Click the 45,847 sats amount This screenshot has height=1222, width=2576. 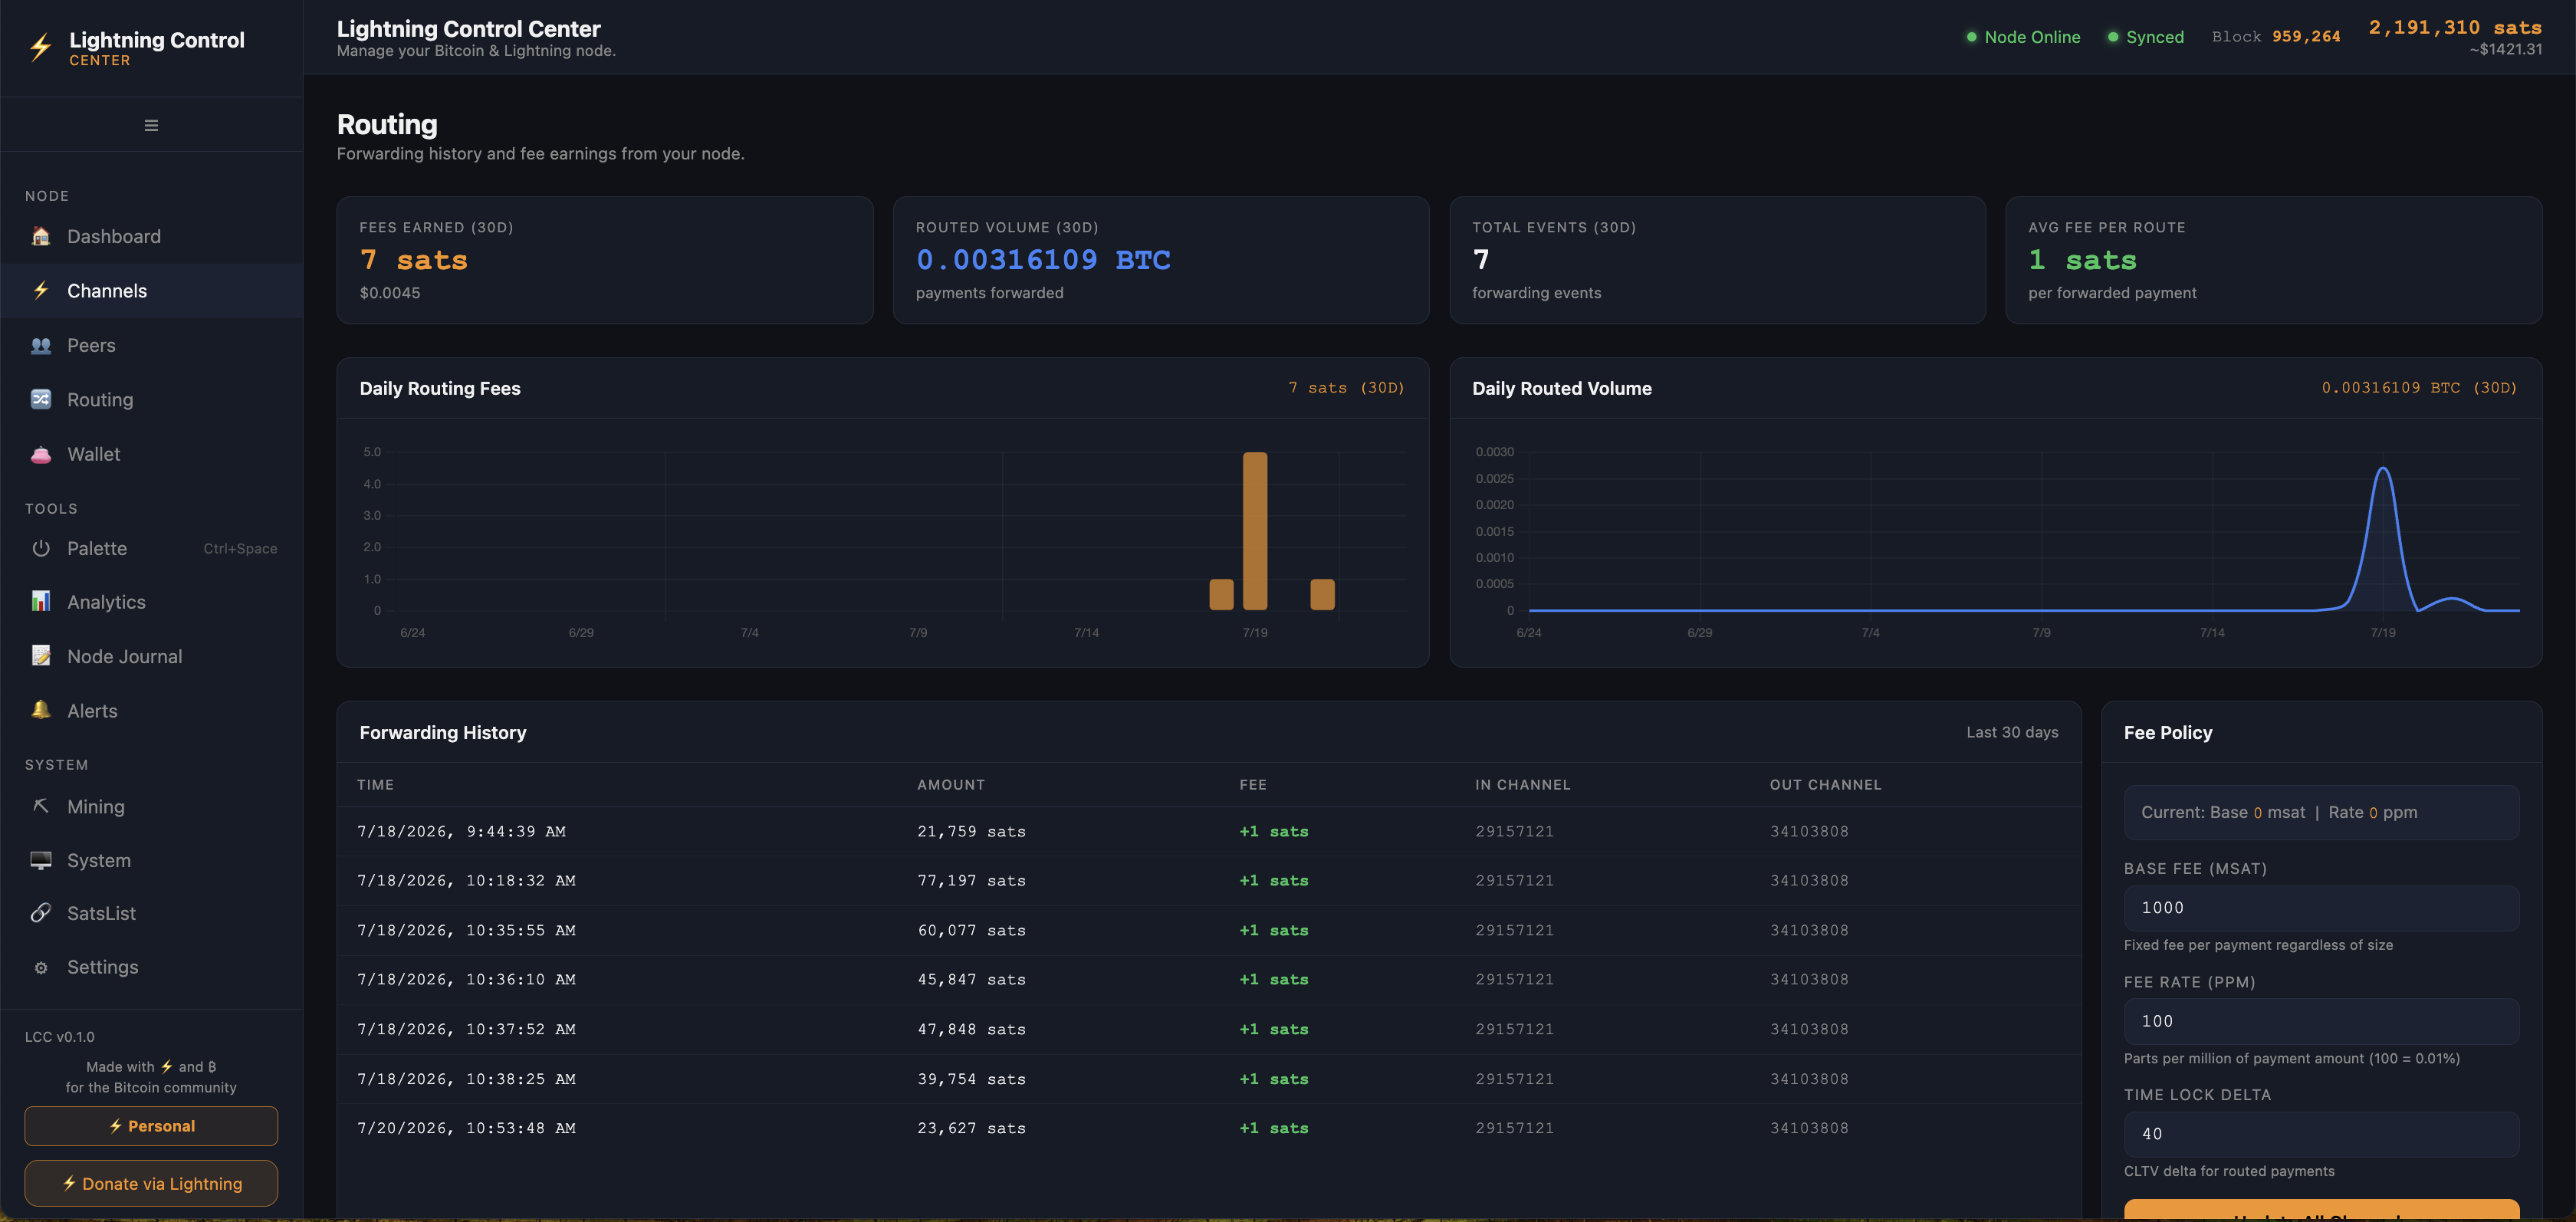click(972, 980)
